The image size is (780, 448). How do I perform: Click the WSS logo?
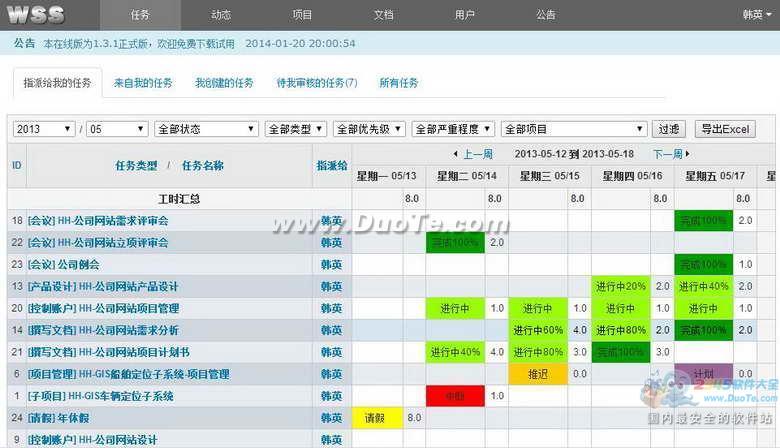[36, 14]
